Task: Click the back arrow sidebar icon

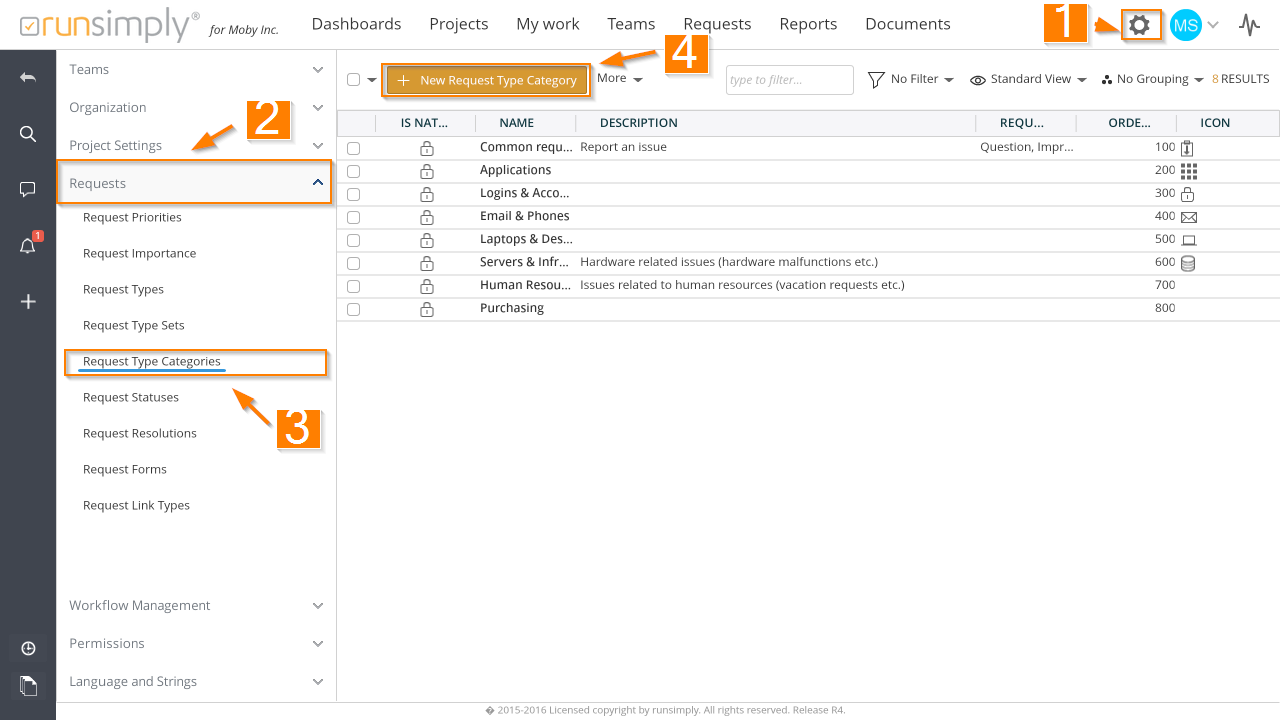Action: click(x=28, y=77)
